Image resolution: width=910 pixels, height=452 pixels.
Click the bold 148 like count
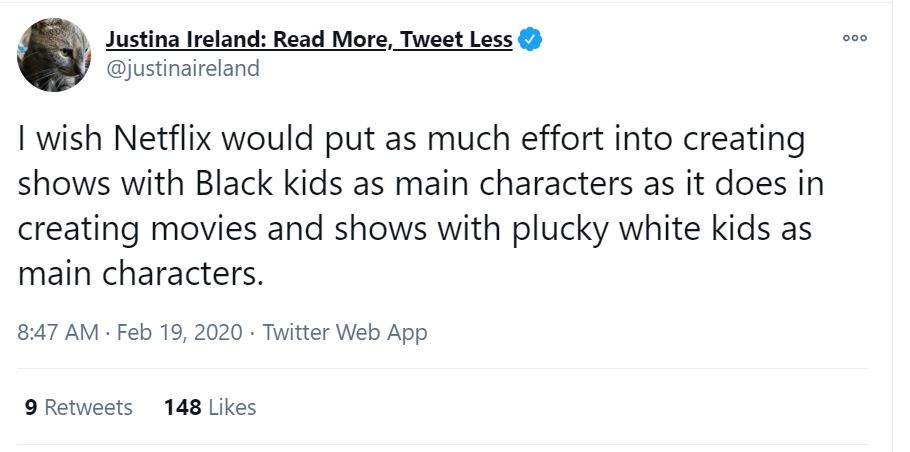click(182, 407)
